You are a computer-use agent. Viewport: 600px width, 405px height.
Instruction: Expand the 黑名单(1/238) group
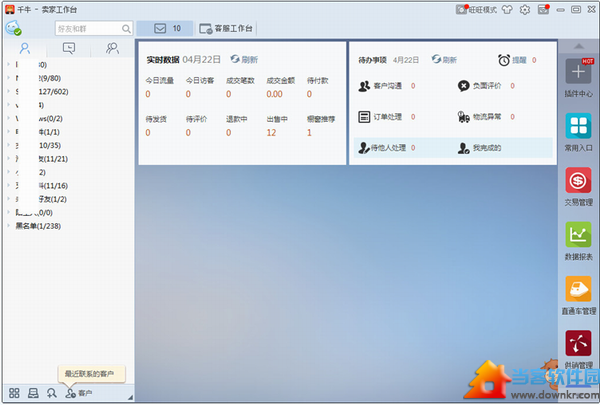point(8,226)
